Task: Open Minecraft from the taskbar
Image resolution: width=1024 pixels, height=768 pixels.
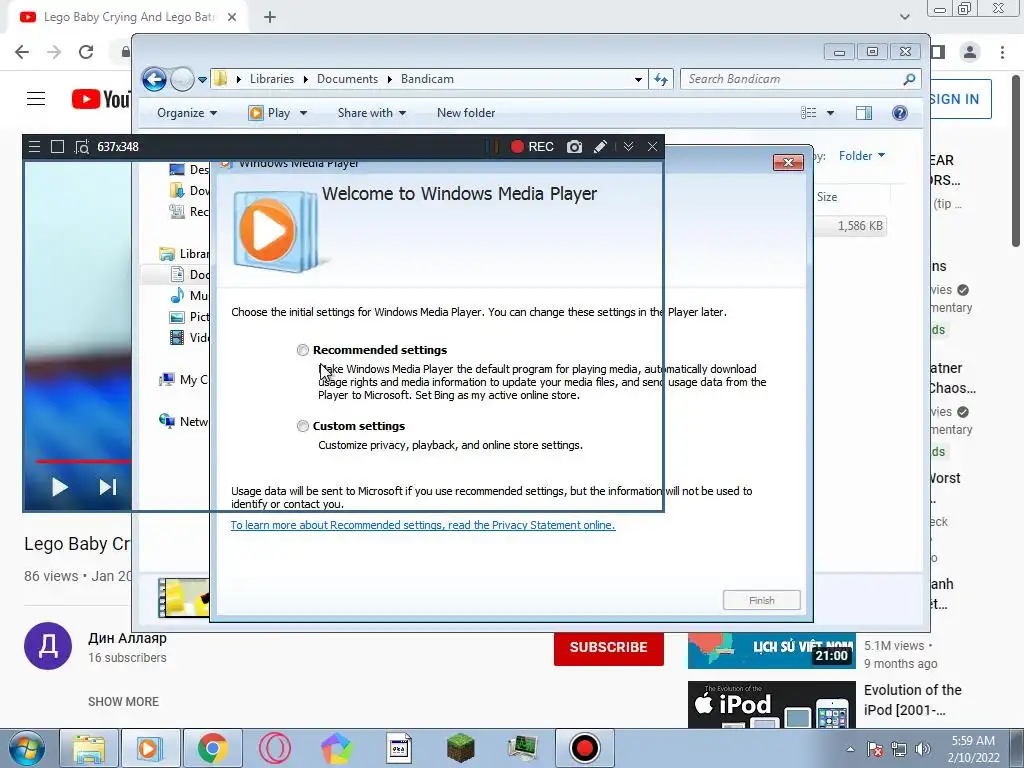Action: coord(460,748)
